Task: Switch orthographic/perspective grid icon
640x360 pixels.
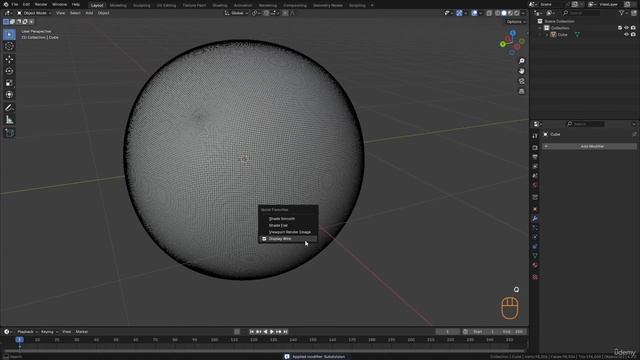Action: point(522,91)
